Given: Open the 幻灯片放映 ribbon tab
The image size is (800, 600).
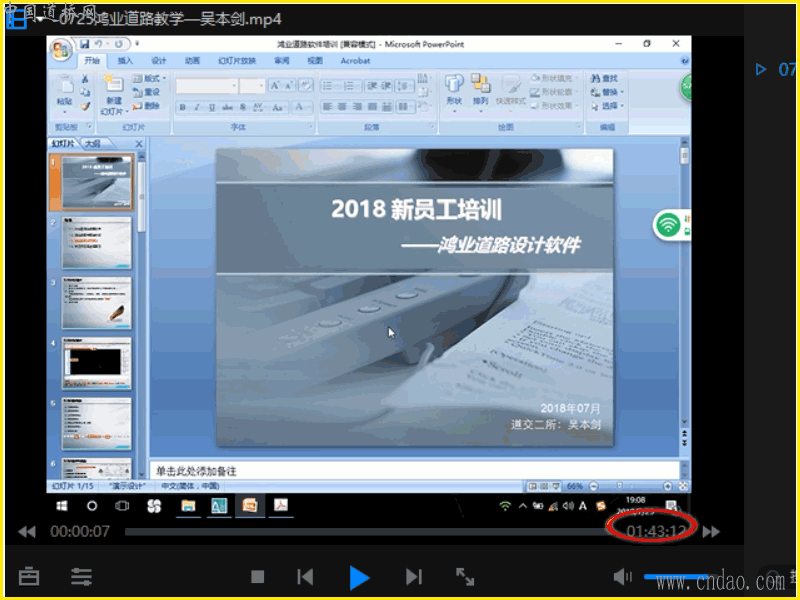Looking at the screenshot, I should click(237, 61).
